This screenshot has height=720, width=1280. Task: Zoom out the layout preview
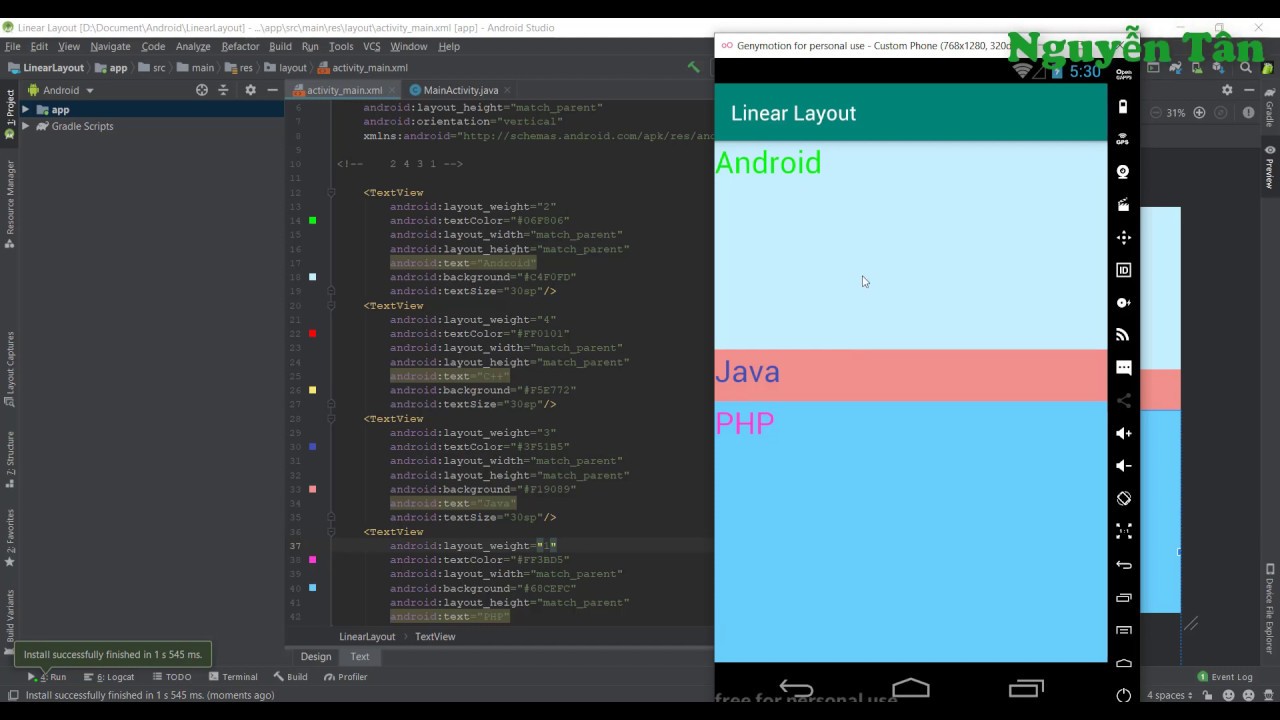coord(1156,113)
